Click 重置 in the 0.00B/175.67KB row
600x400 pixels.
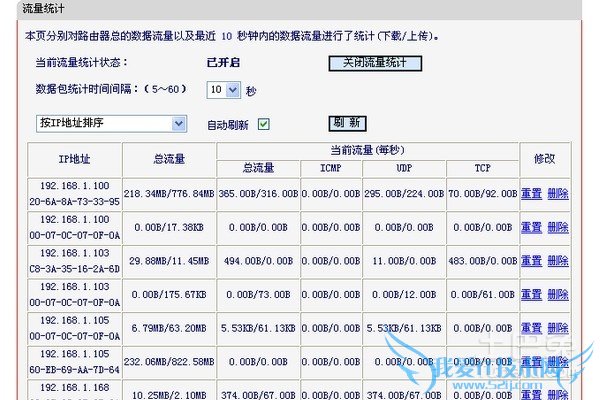[532, 295]
